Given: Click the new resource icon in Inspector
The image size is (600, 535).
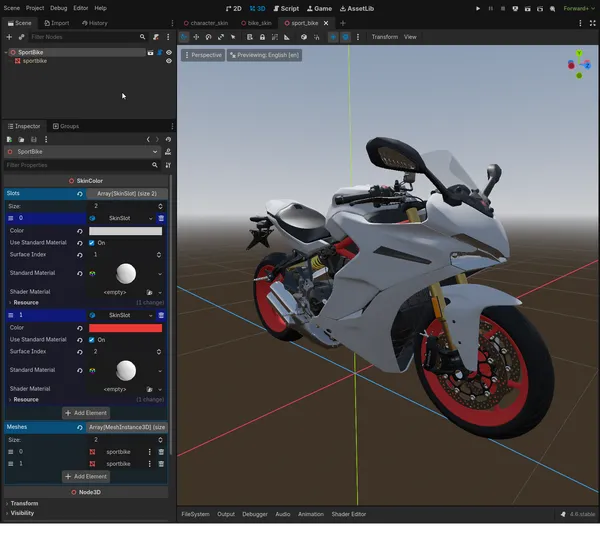Looking at the screenshot, I should tap(9, 140).
